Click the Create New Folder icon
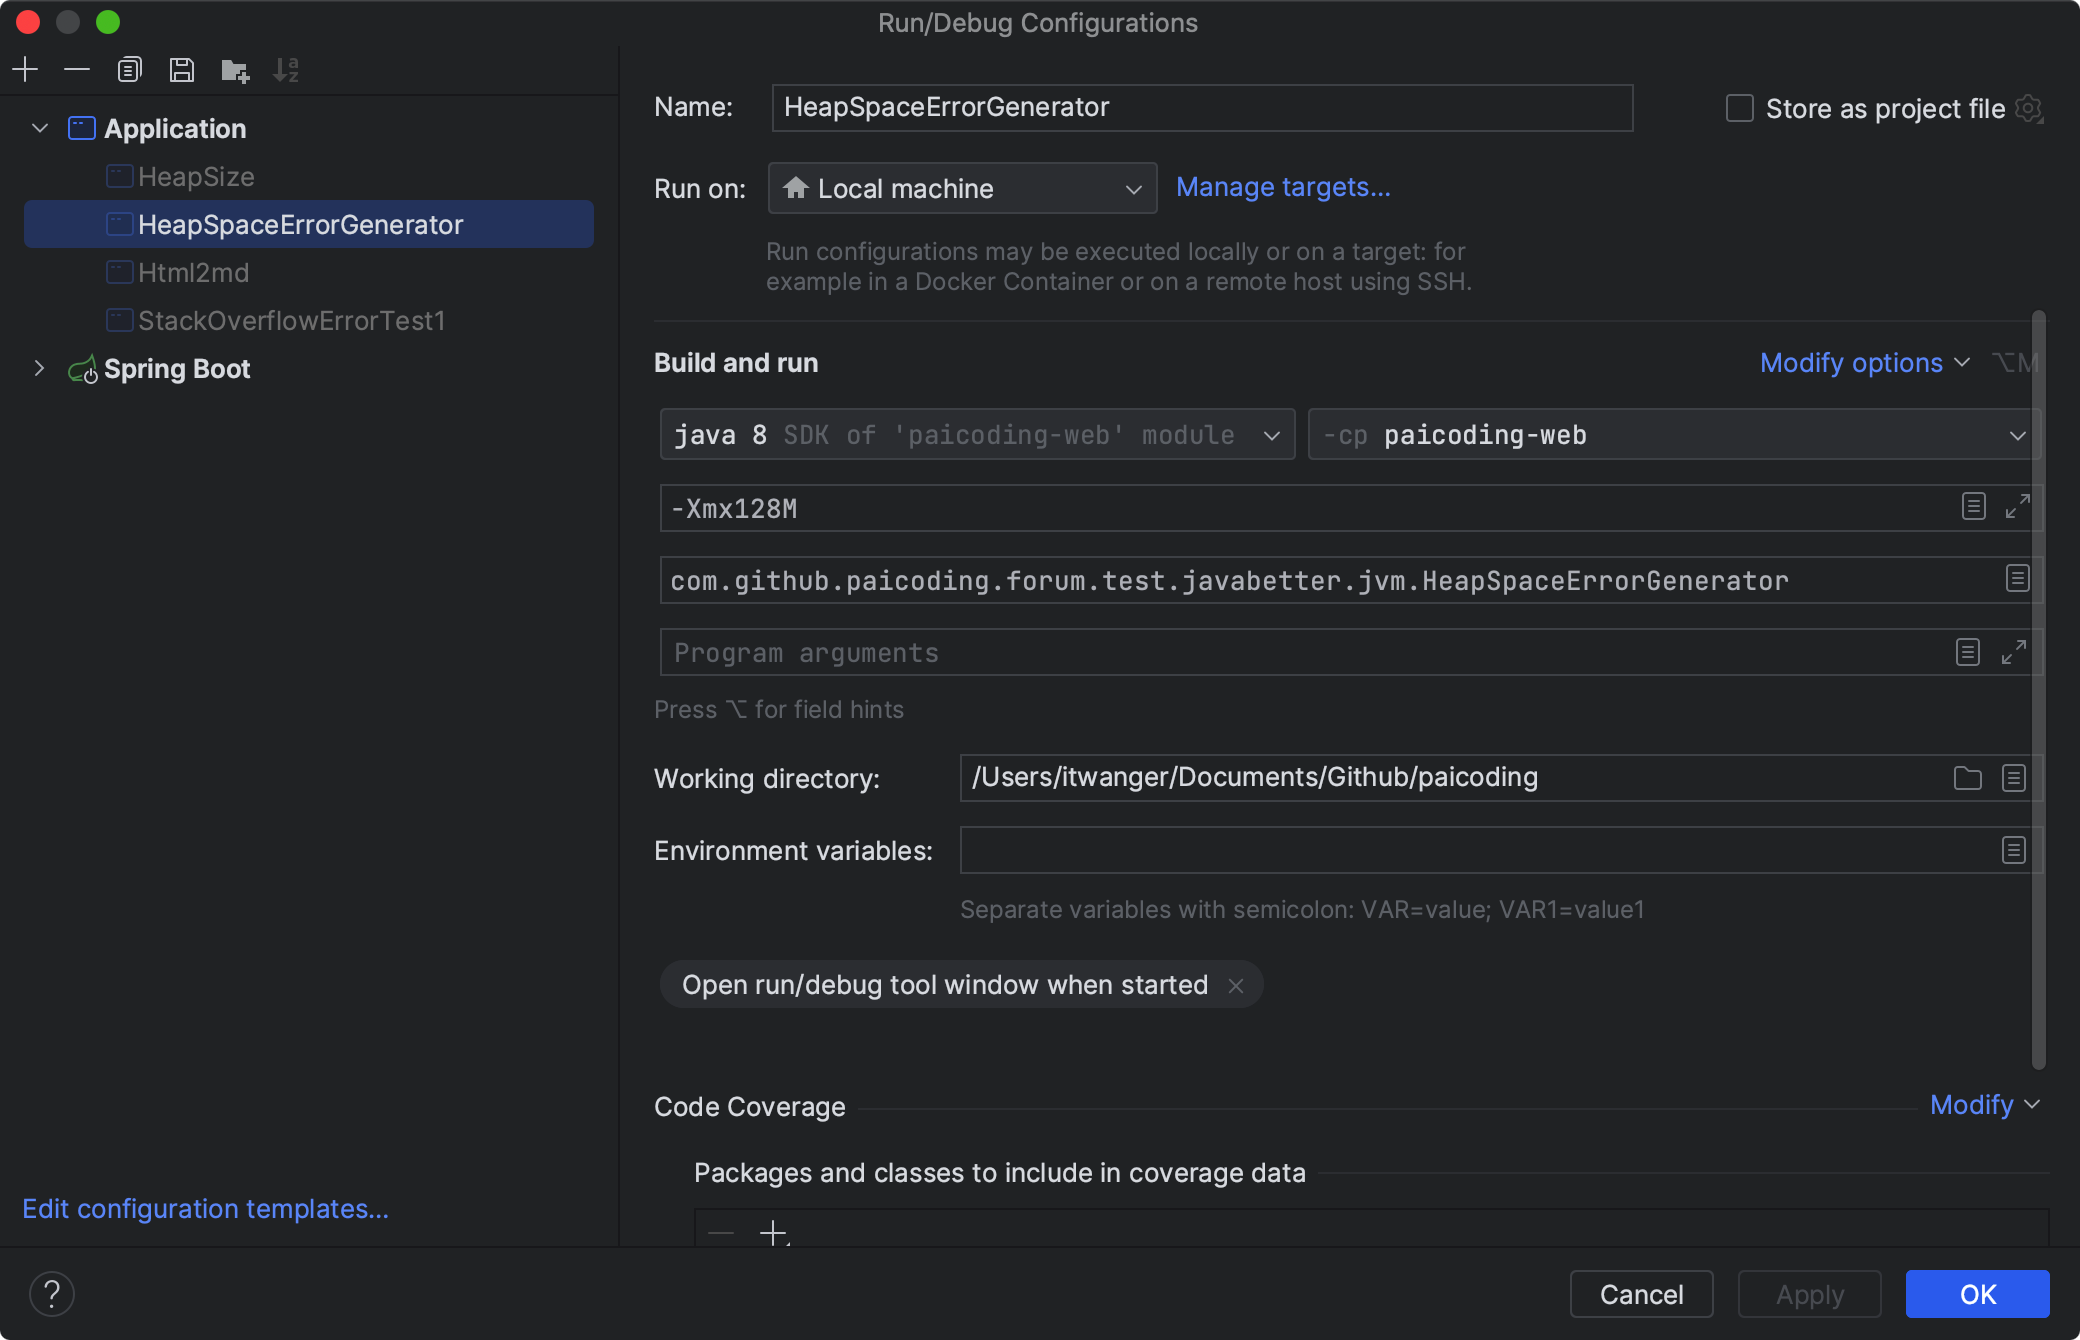Image resolution: width=2080 pixels, height=1340 pixels. (x=235, y=70)
